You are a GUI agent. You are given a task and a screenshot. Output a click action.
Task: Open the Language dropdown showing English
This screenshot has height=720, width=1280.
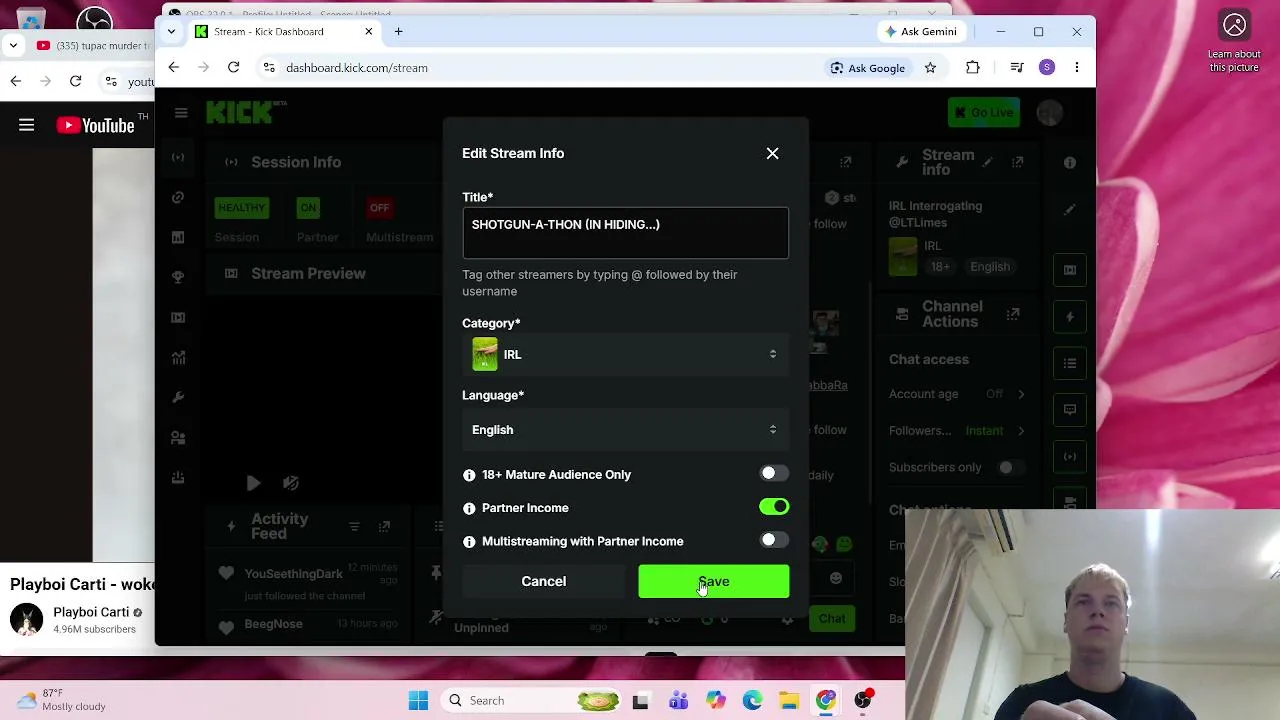pos(625,430)
